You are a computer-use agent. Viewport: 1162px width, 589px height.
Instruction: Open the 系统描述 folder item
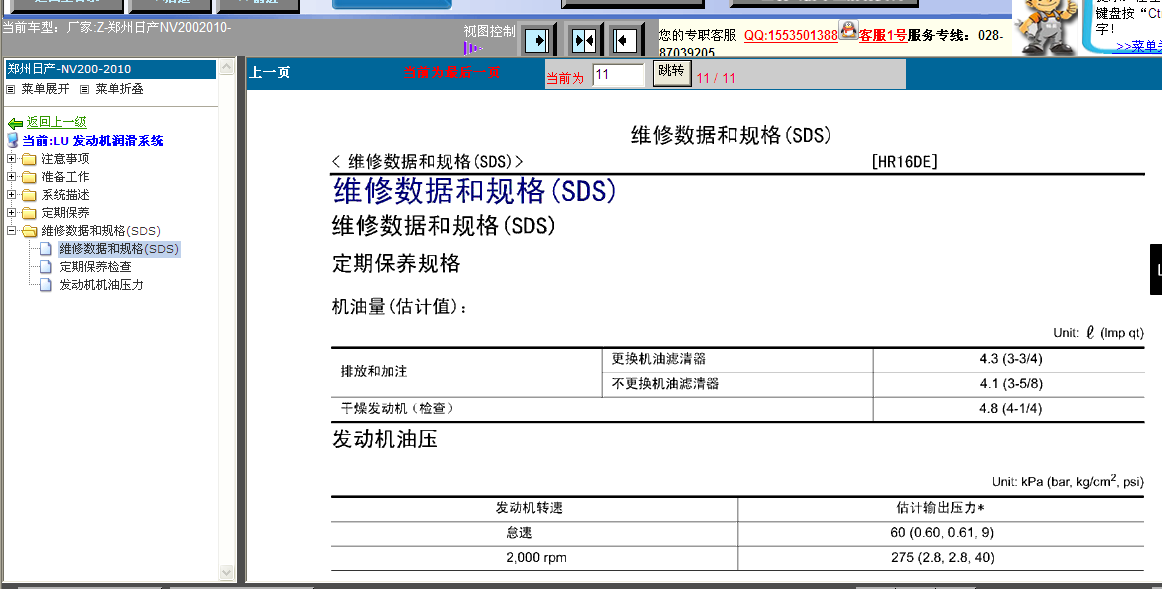(65, 195)
